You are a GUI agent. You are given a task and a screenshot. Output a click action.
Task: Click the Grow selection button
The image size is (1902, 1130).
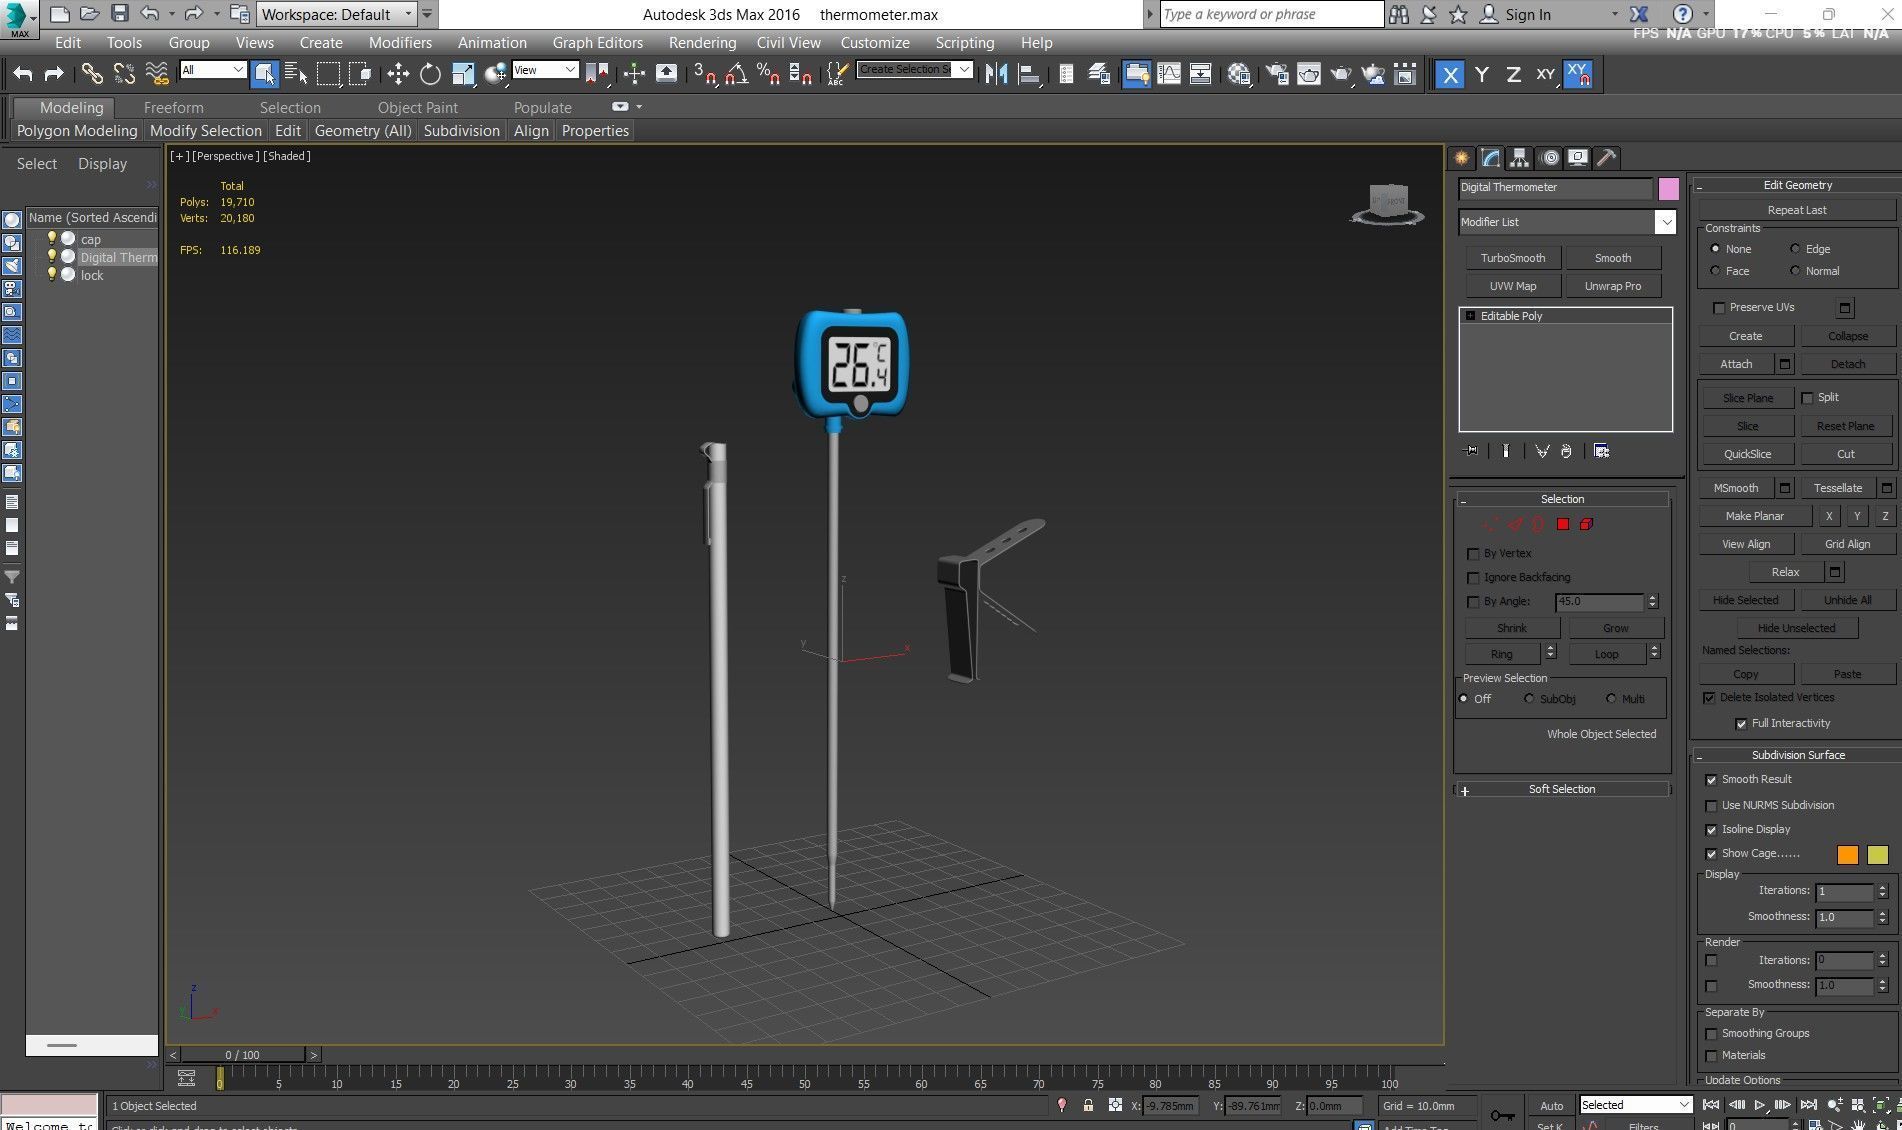(x=1615, y=628)
